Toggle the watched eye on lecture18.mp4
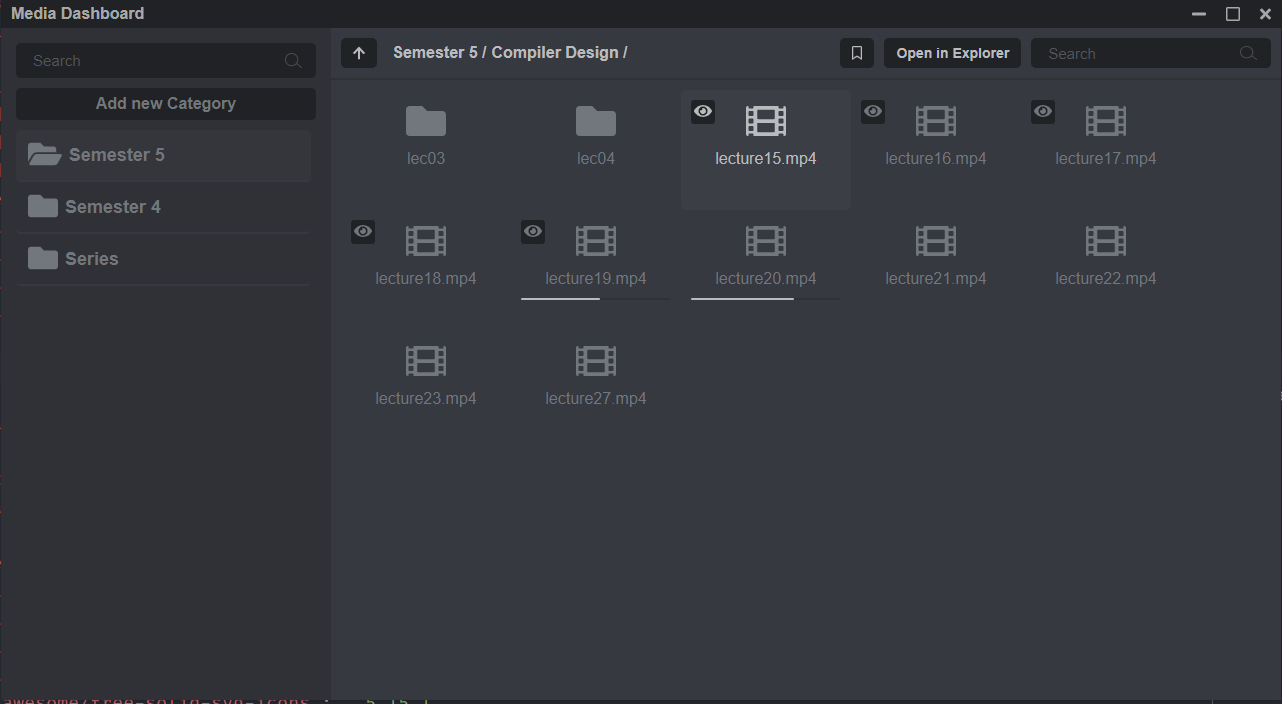 click(x=363, y=232)
